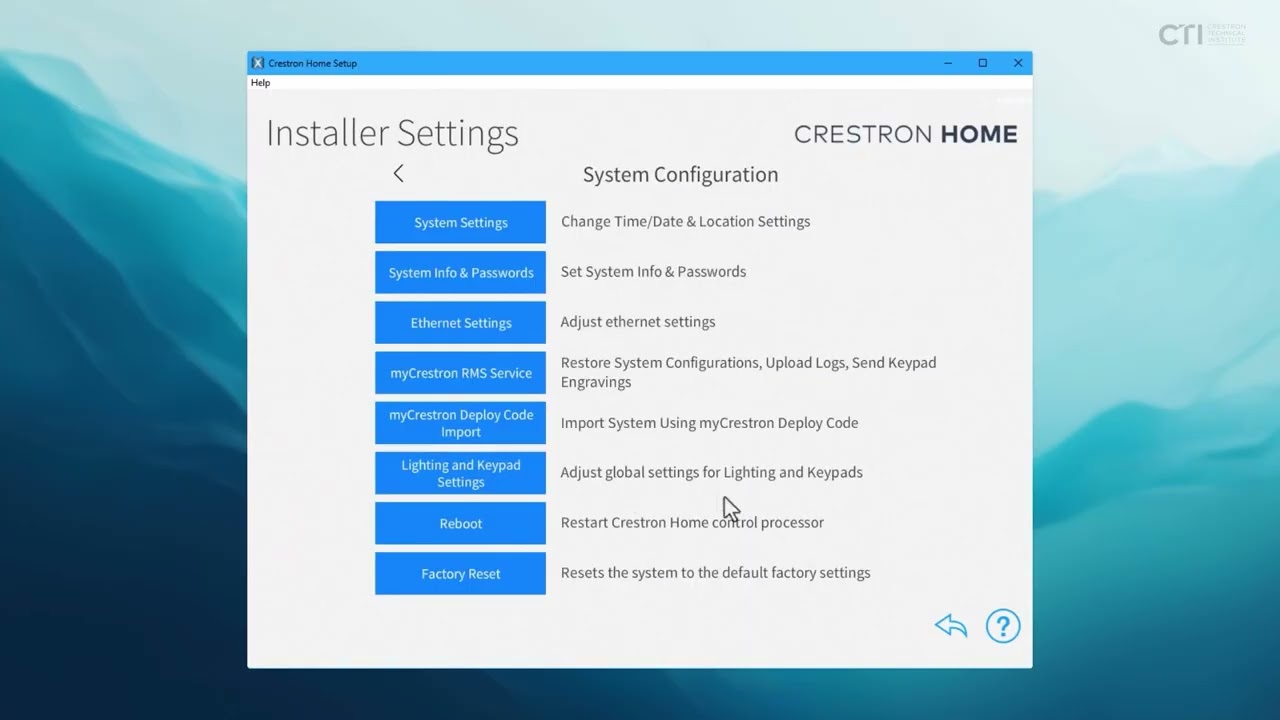Screen dimensions: 1280x720
Task: Open myCrestron RMS Service
Action: pos(460,372)
